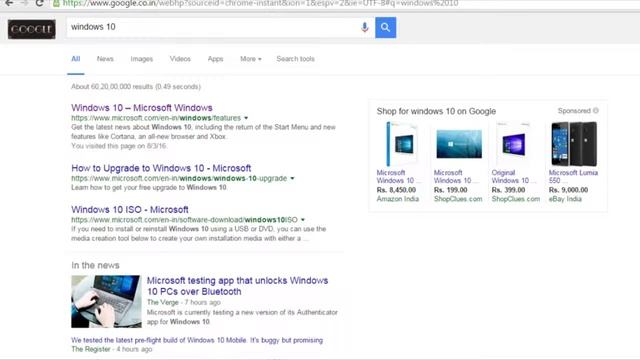
Task: Open Microsoft Lumia 550 listing title
Action: [x=573, y=177]
